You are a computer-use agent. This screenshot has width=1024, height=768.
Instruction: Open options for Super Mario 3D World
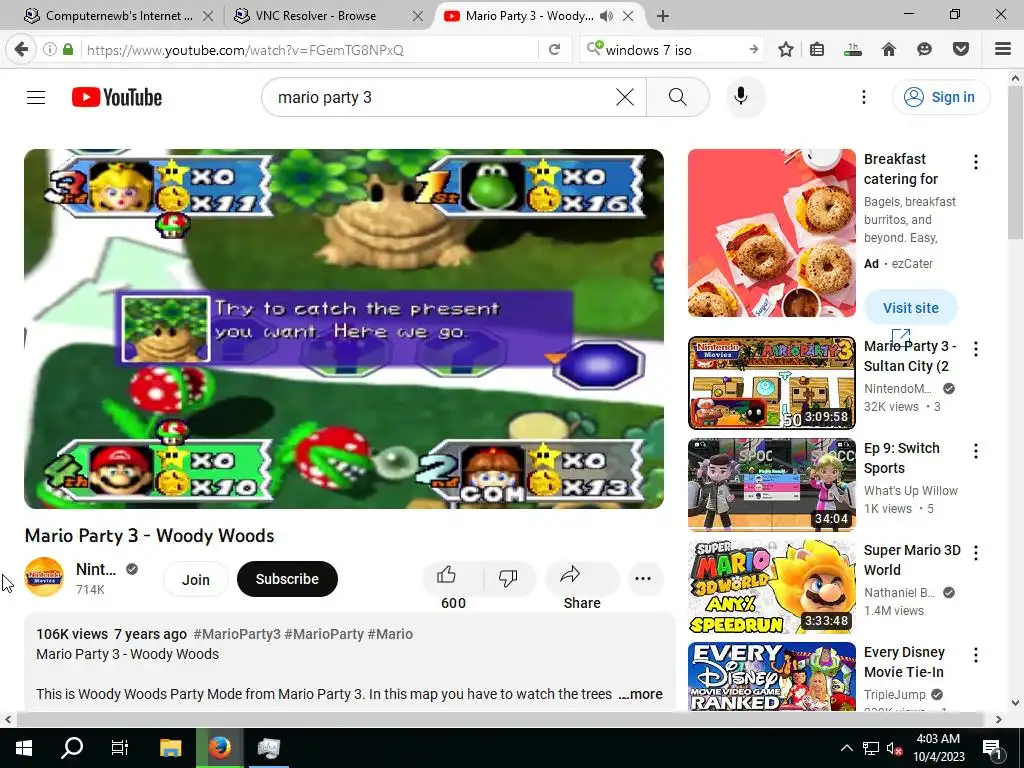976,552
